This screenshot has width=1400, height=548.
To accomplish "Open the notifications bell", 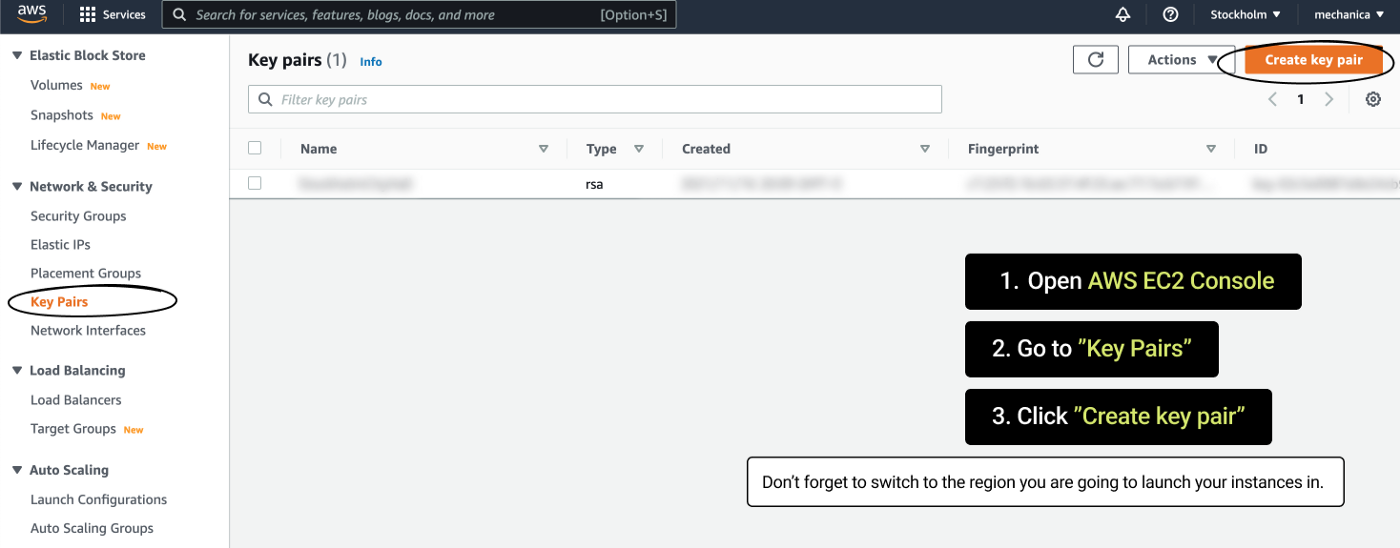I will pos(1123,15).
